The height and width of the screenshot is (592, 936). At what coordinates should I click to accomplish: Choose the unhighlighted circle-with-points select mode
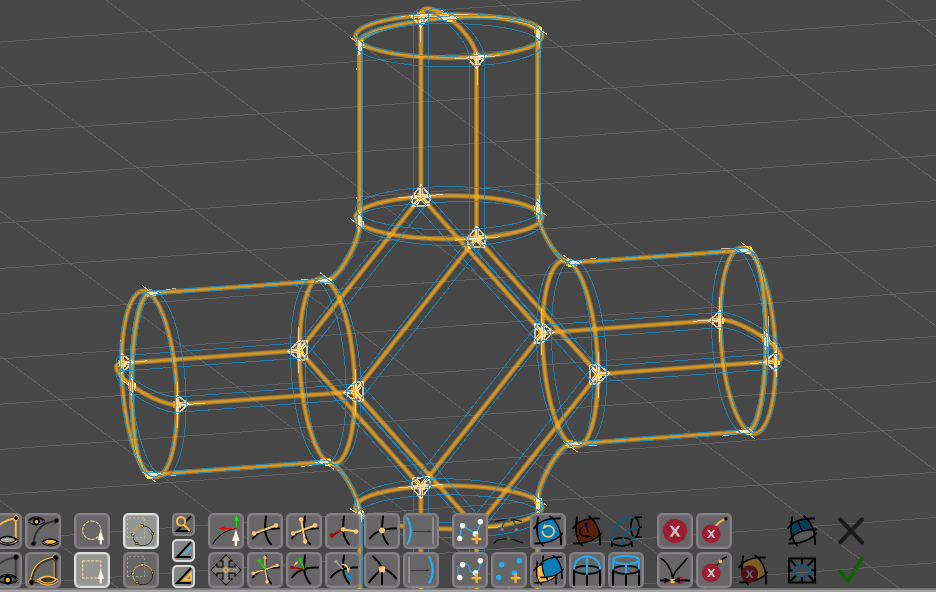pos(141,570)
